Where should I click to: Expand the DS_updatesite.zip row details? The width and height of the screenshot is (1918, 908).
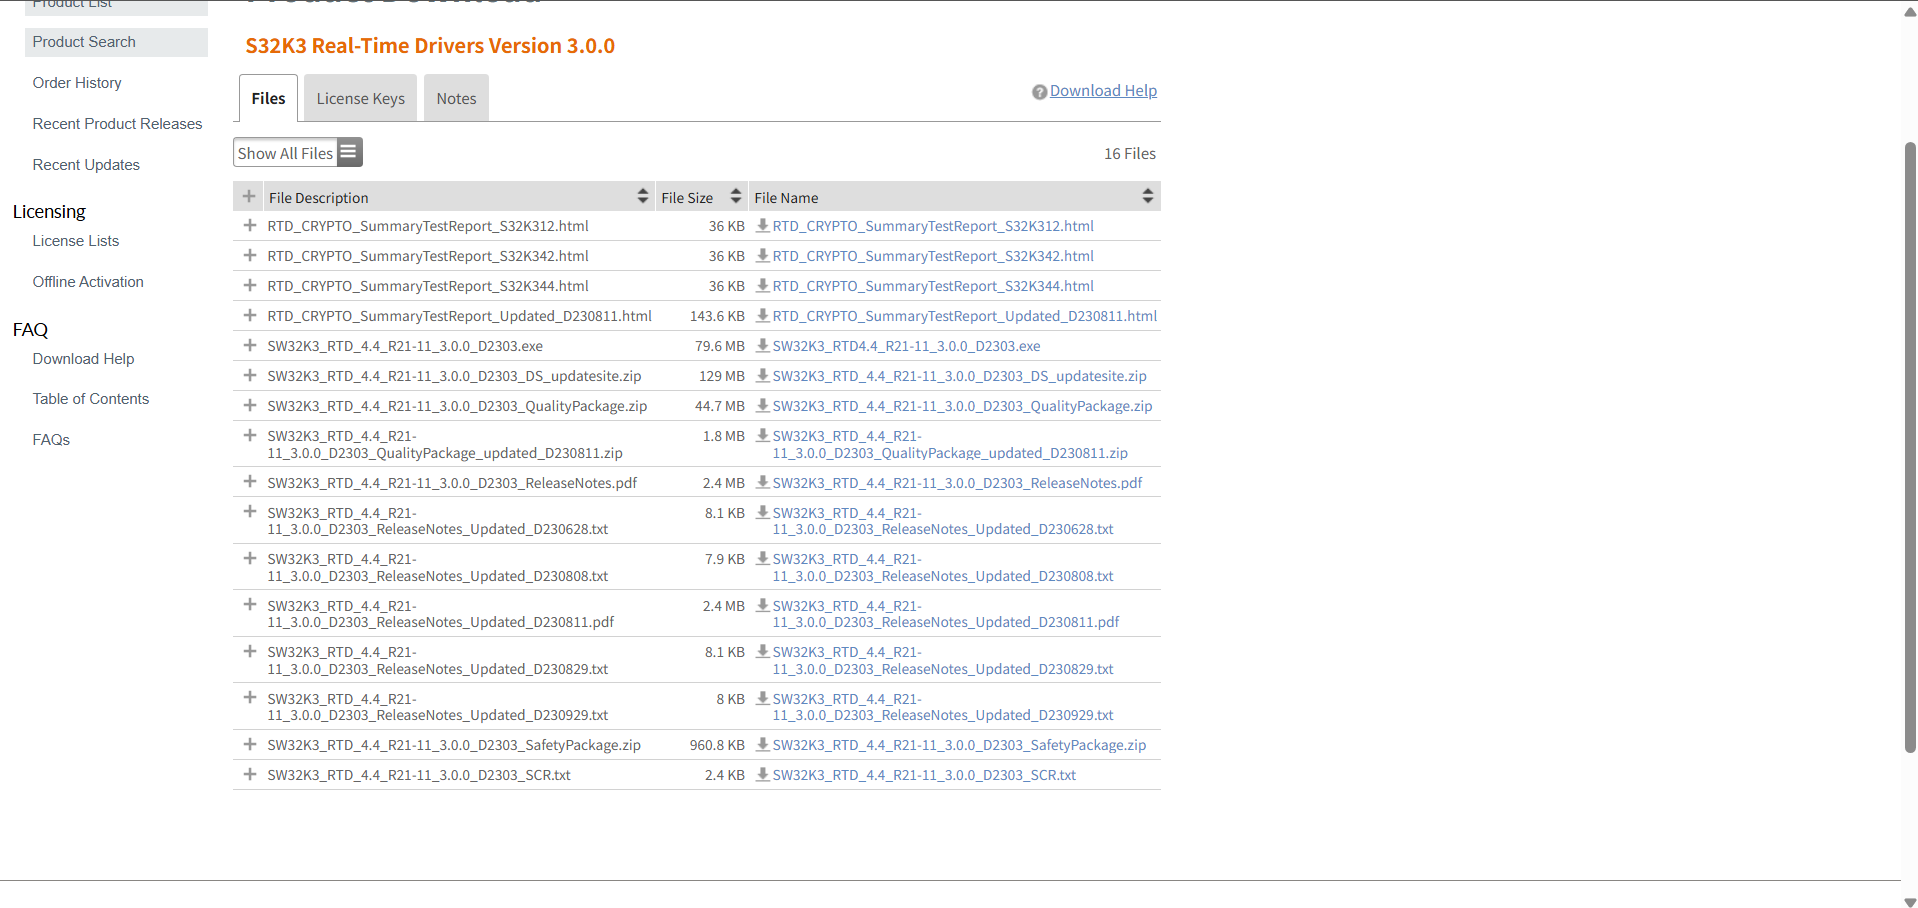click(250, 375)
